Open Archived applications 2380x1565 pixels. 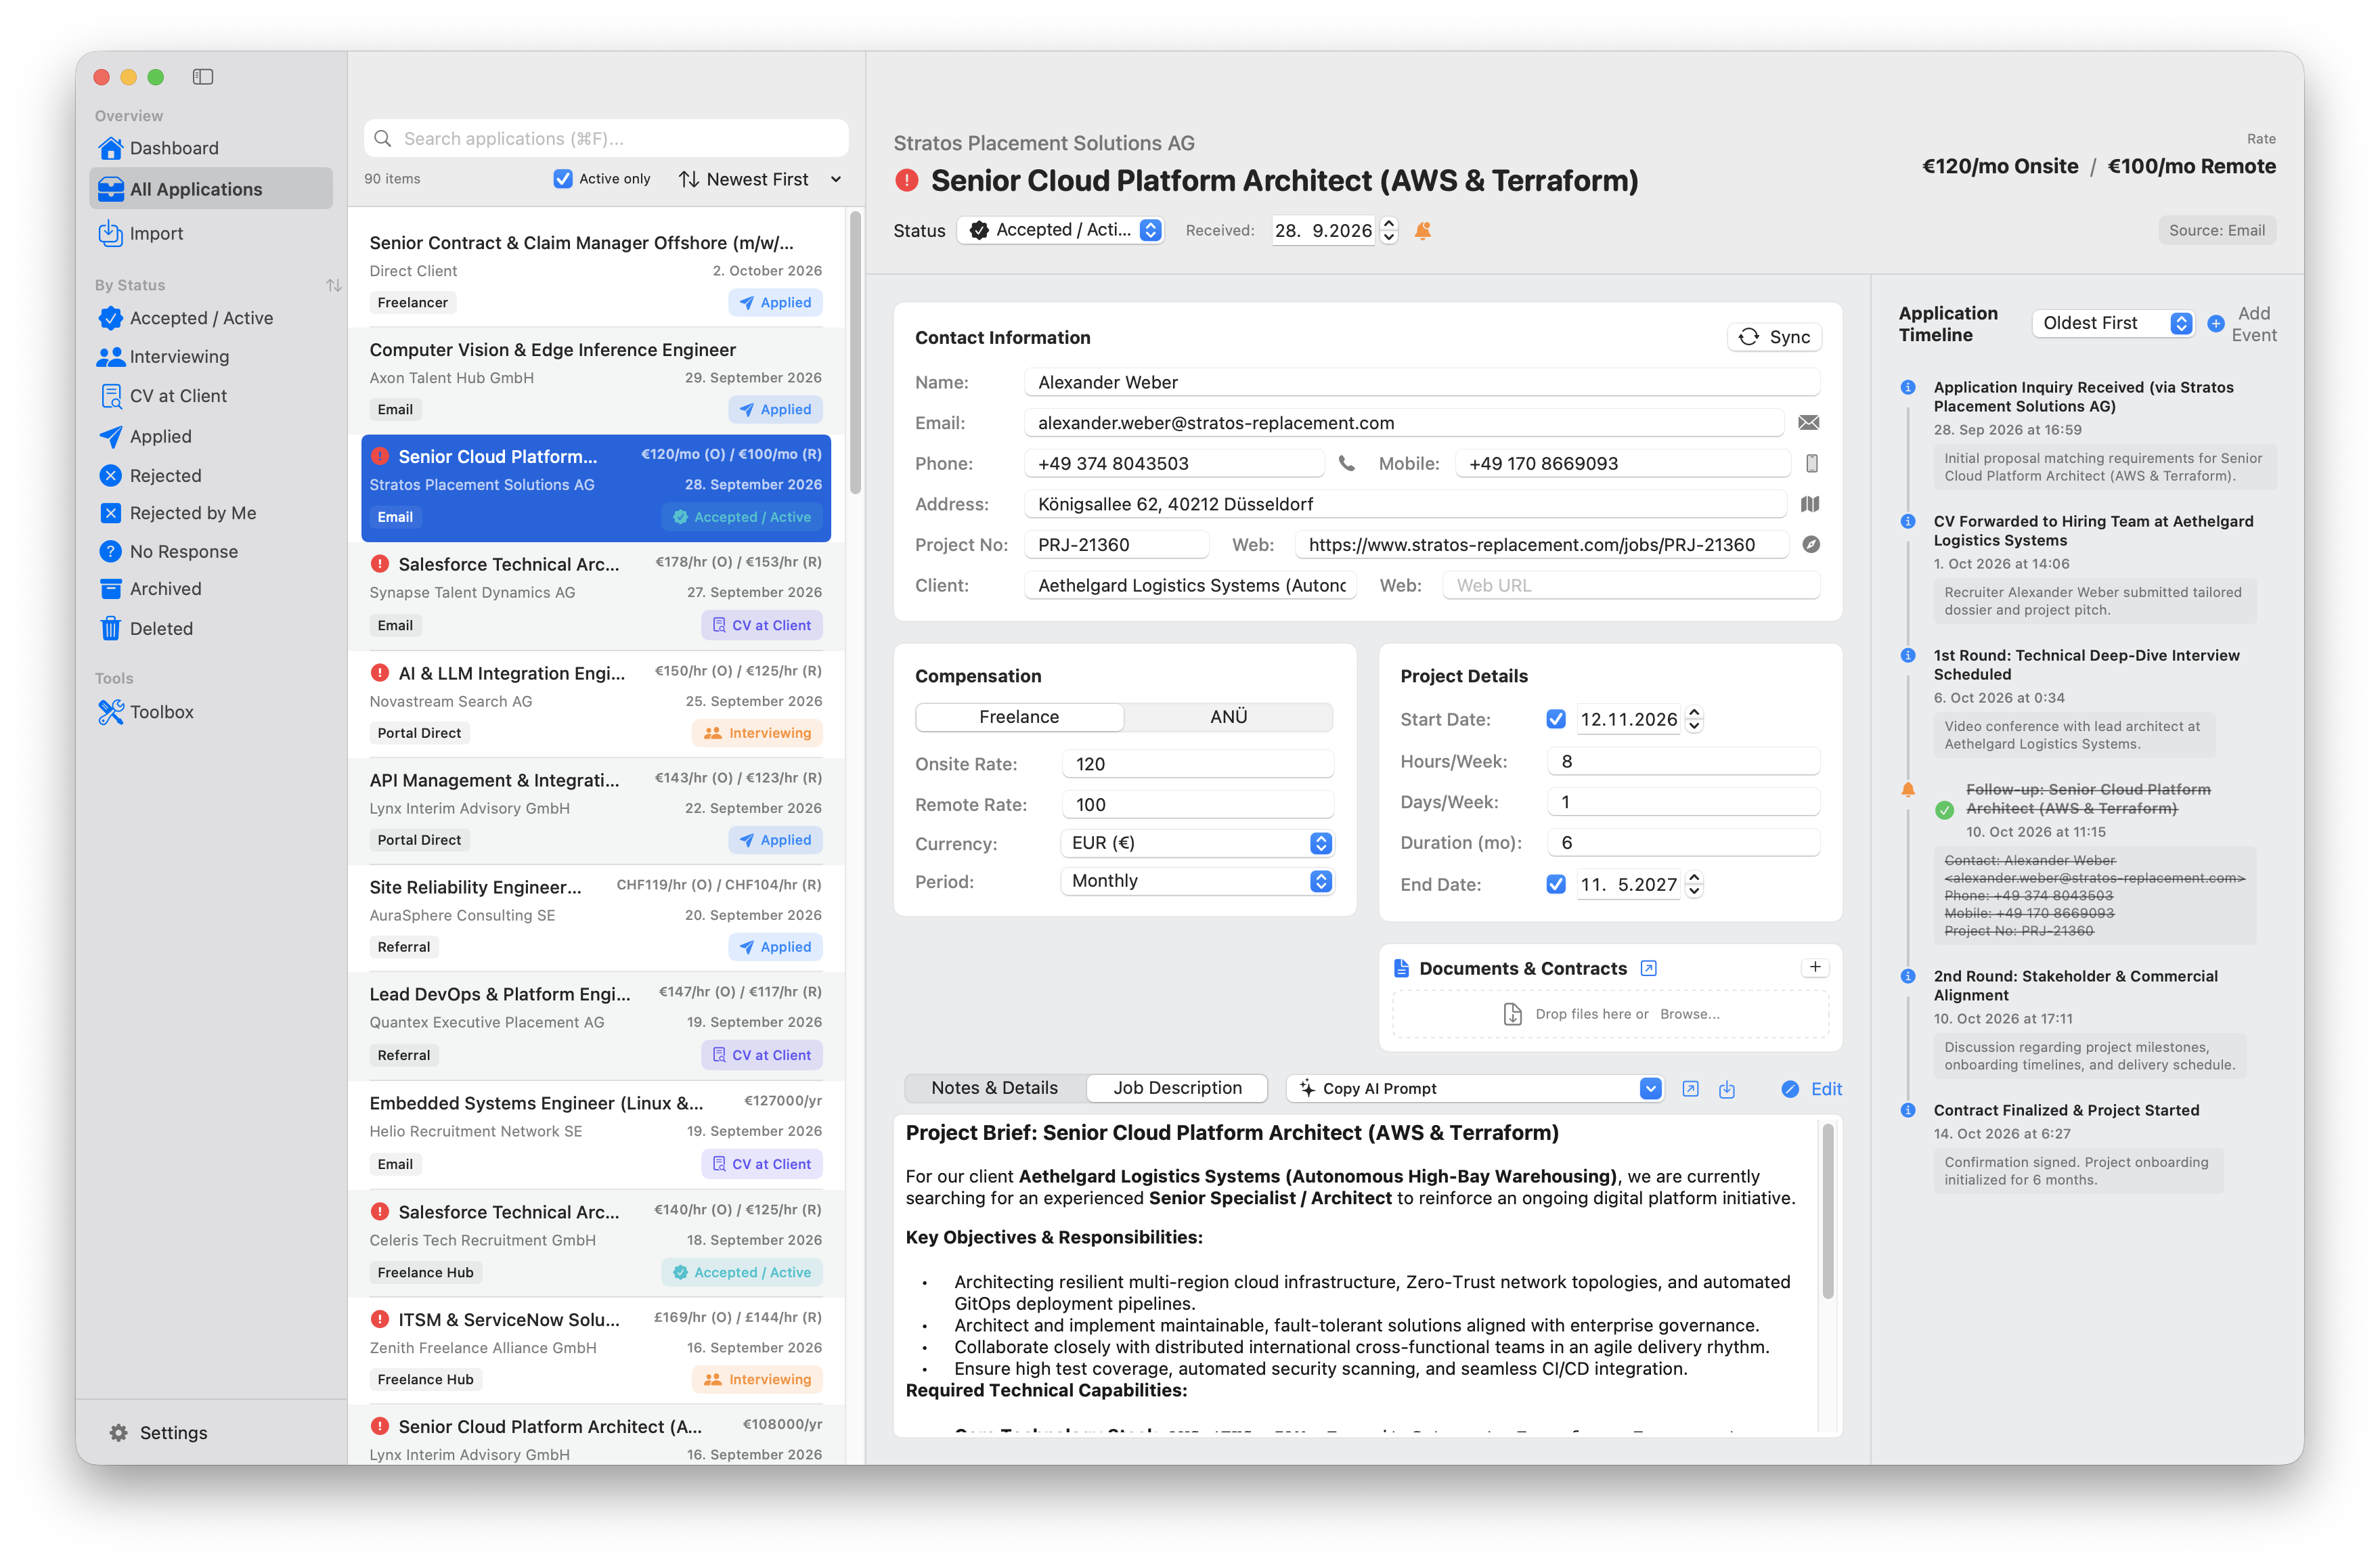(212, 589)
